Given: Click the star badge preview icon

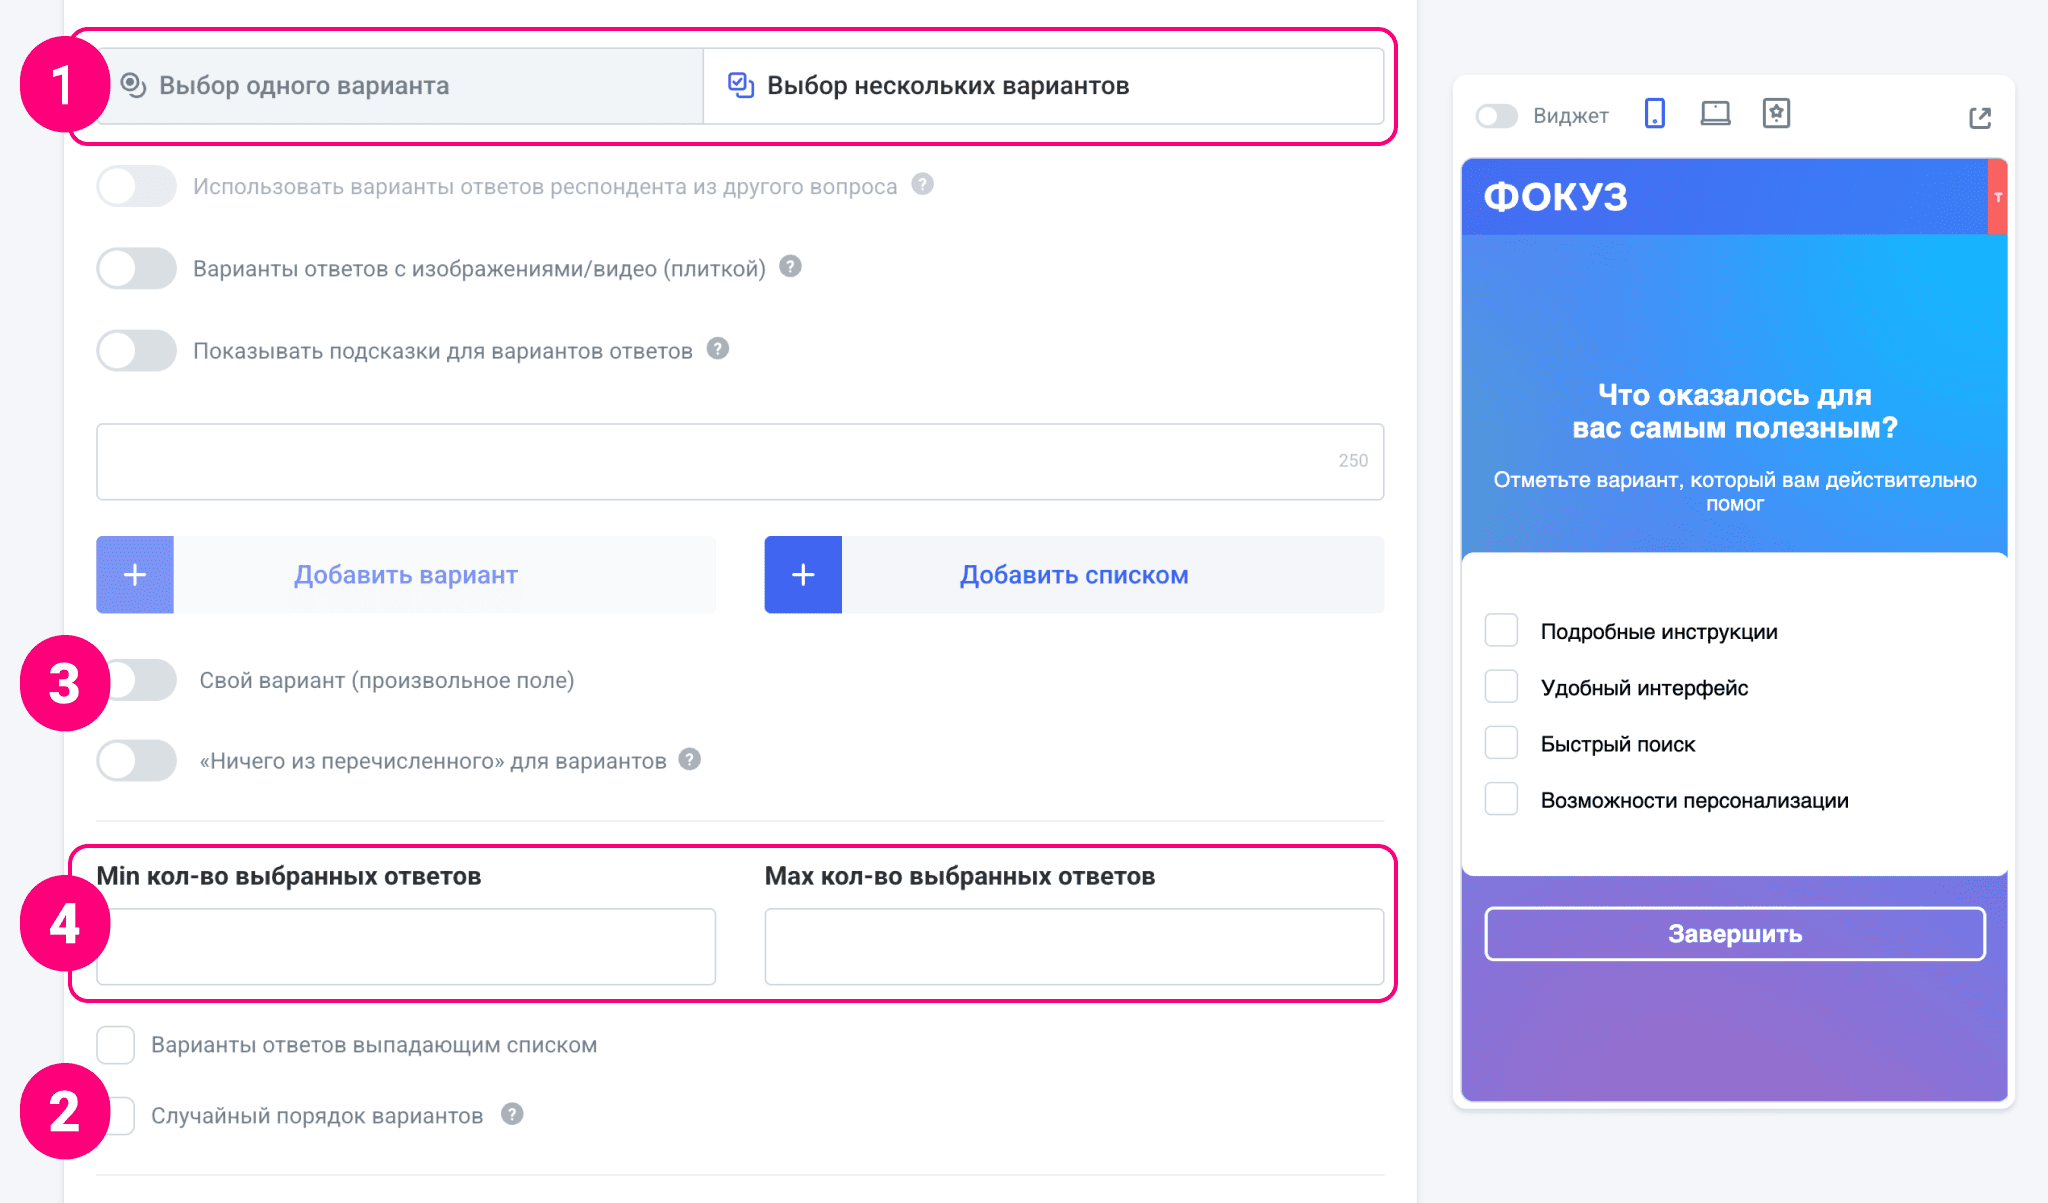Looking at the screenshot, I should click(1776, 114).
